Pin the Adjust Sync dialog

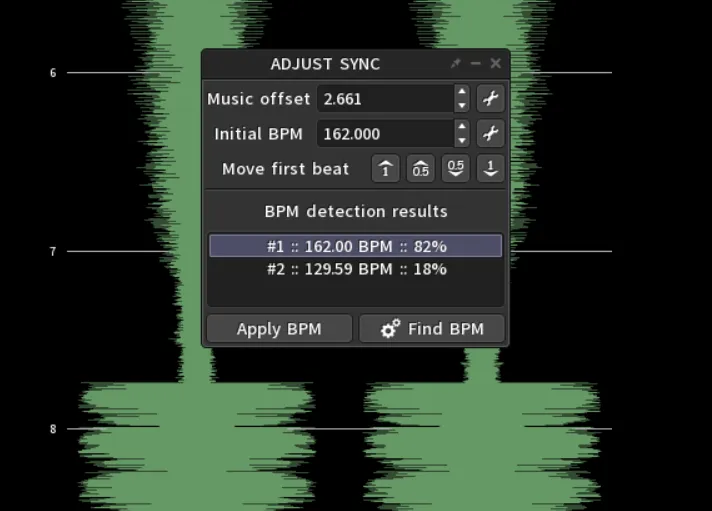tap(455, 64)
